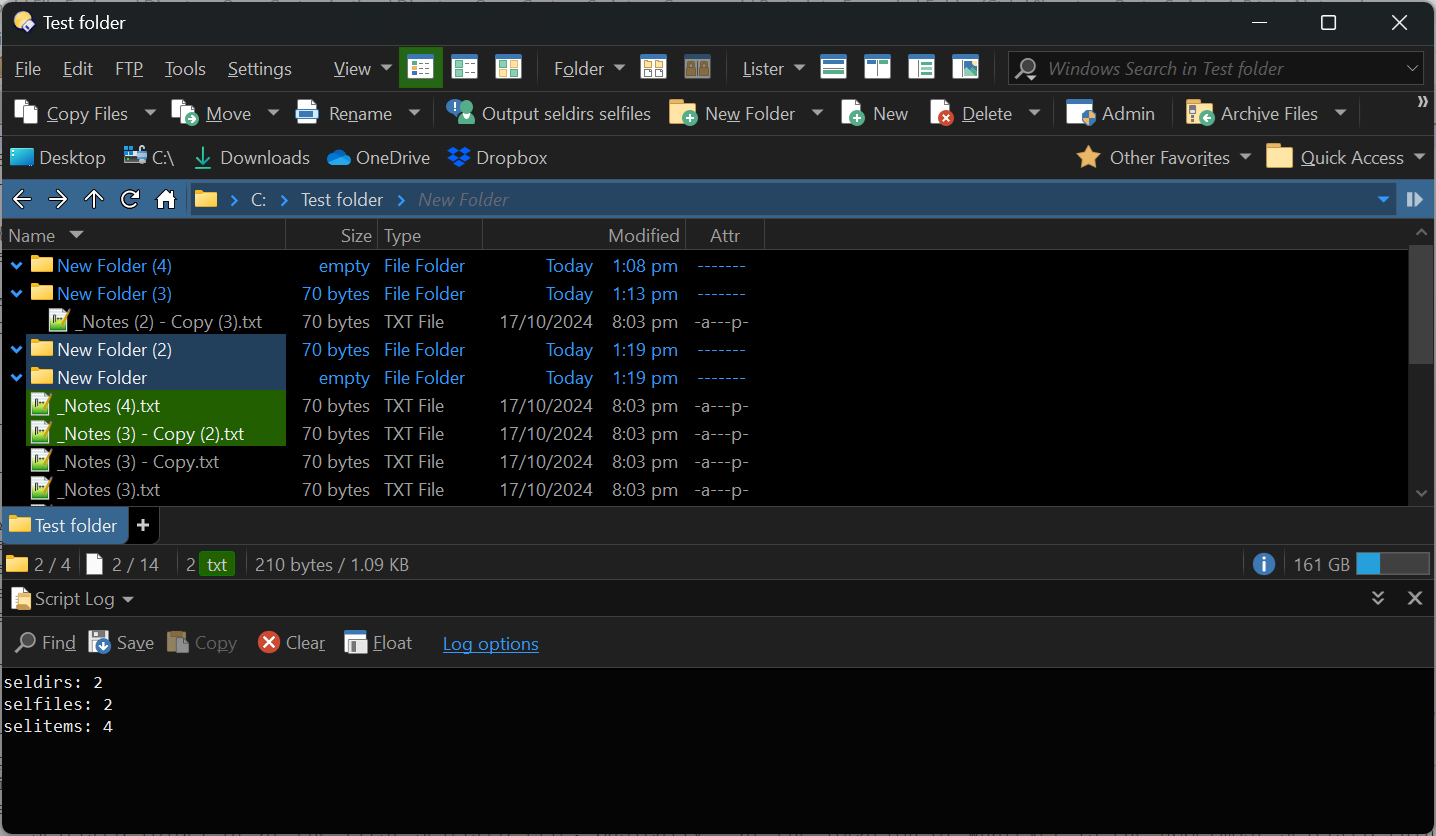Open the Copy Files dropdown arrow
Image resolution: width=1436 pixels, height=836 pixels.
(150, 113)
